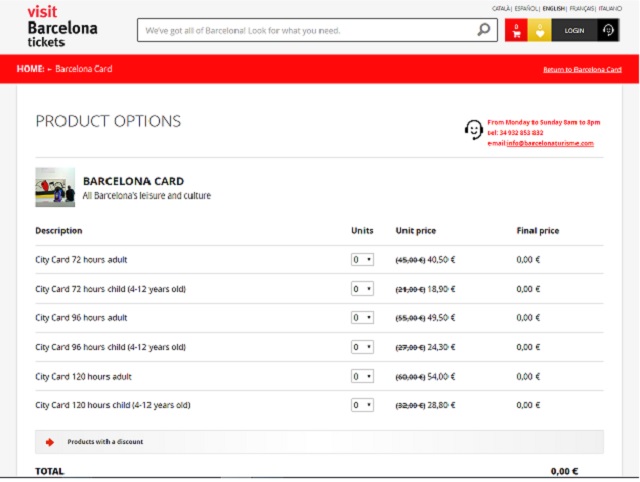Click City Card 72 hours child description
Screen dimensions: 640x482
point(111,289)
